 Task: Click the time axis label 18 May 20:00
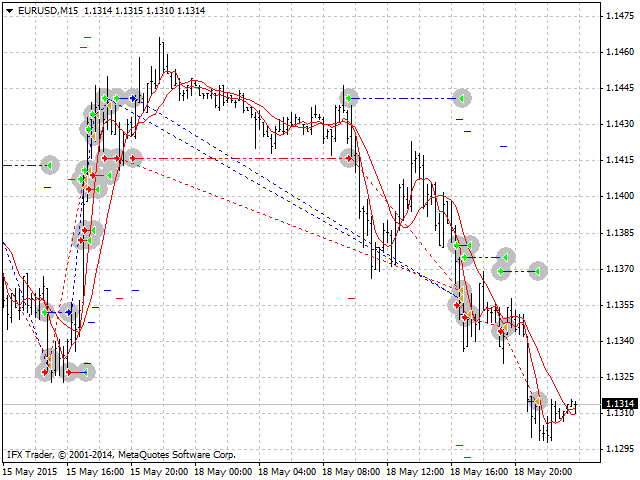click(543, 472)
